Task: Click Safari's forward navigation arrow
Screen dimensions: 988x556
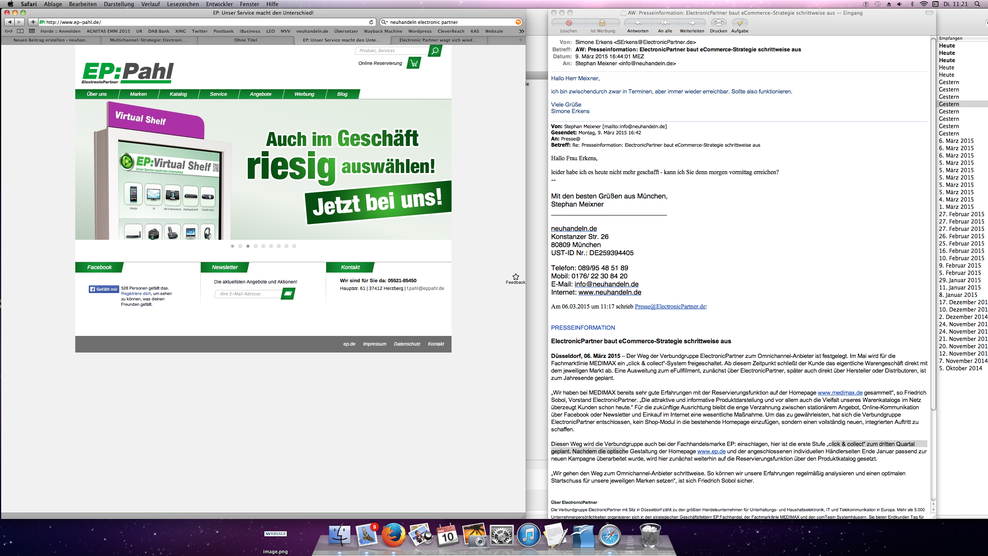Action: [x=19, y=22]
